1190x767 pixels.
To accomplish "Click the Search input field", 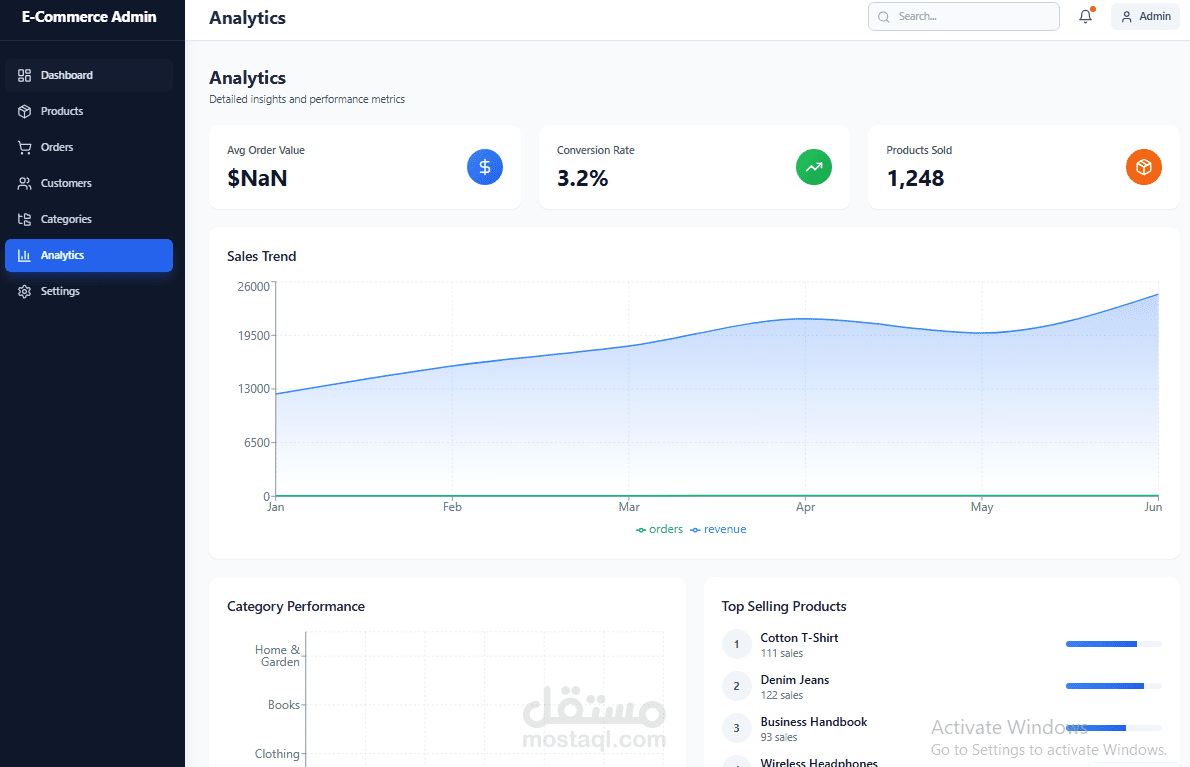I will click(963, 17).
